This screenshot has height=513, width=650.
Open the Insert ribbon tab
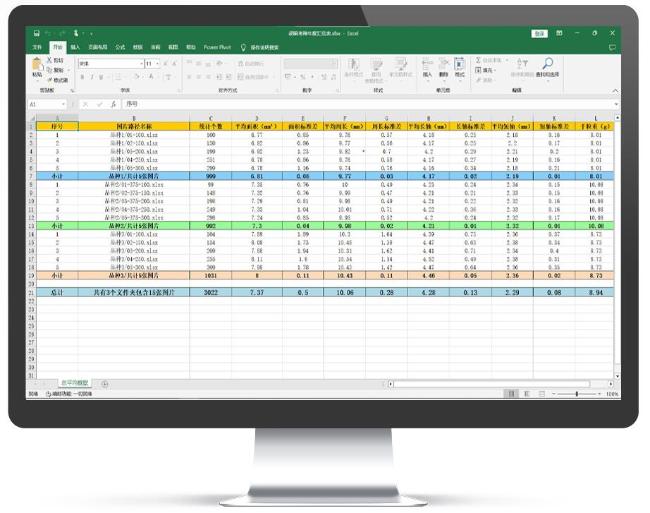(75, 47)
